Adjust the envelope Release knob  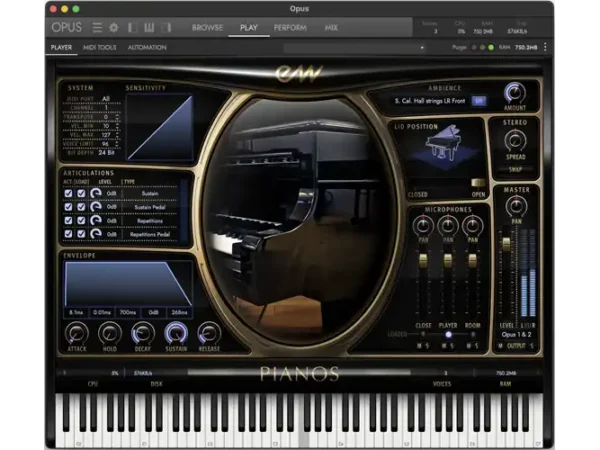209,333
